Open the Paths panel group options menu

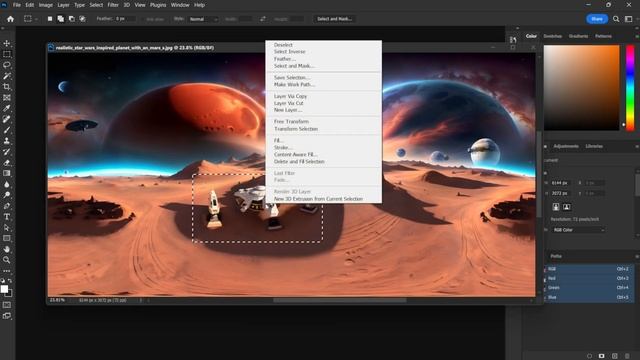637,256
